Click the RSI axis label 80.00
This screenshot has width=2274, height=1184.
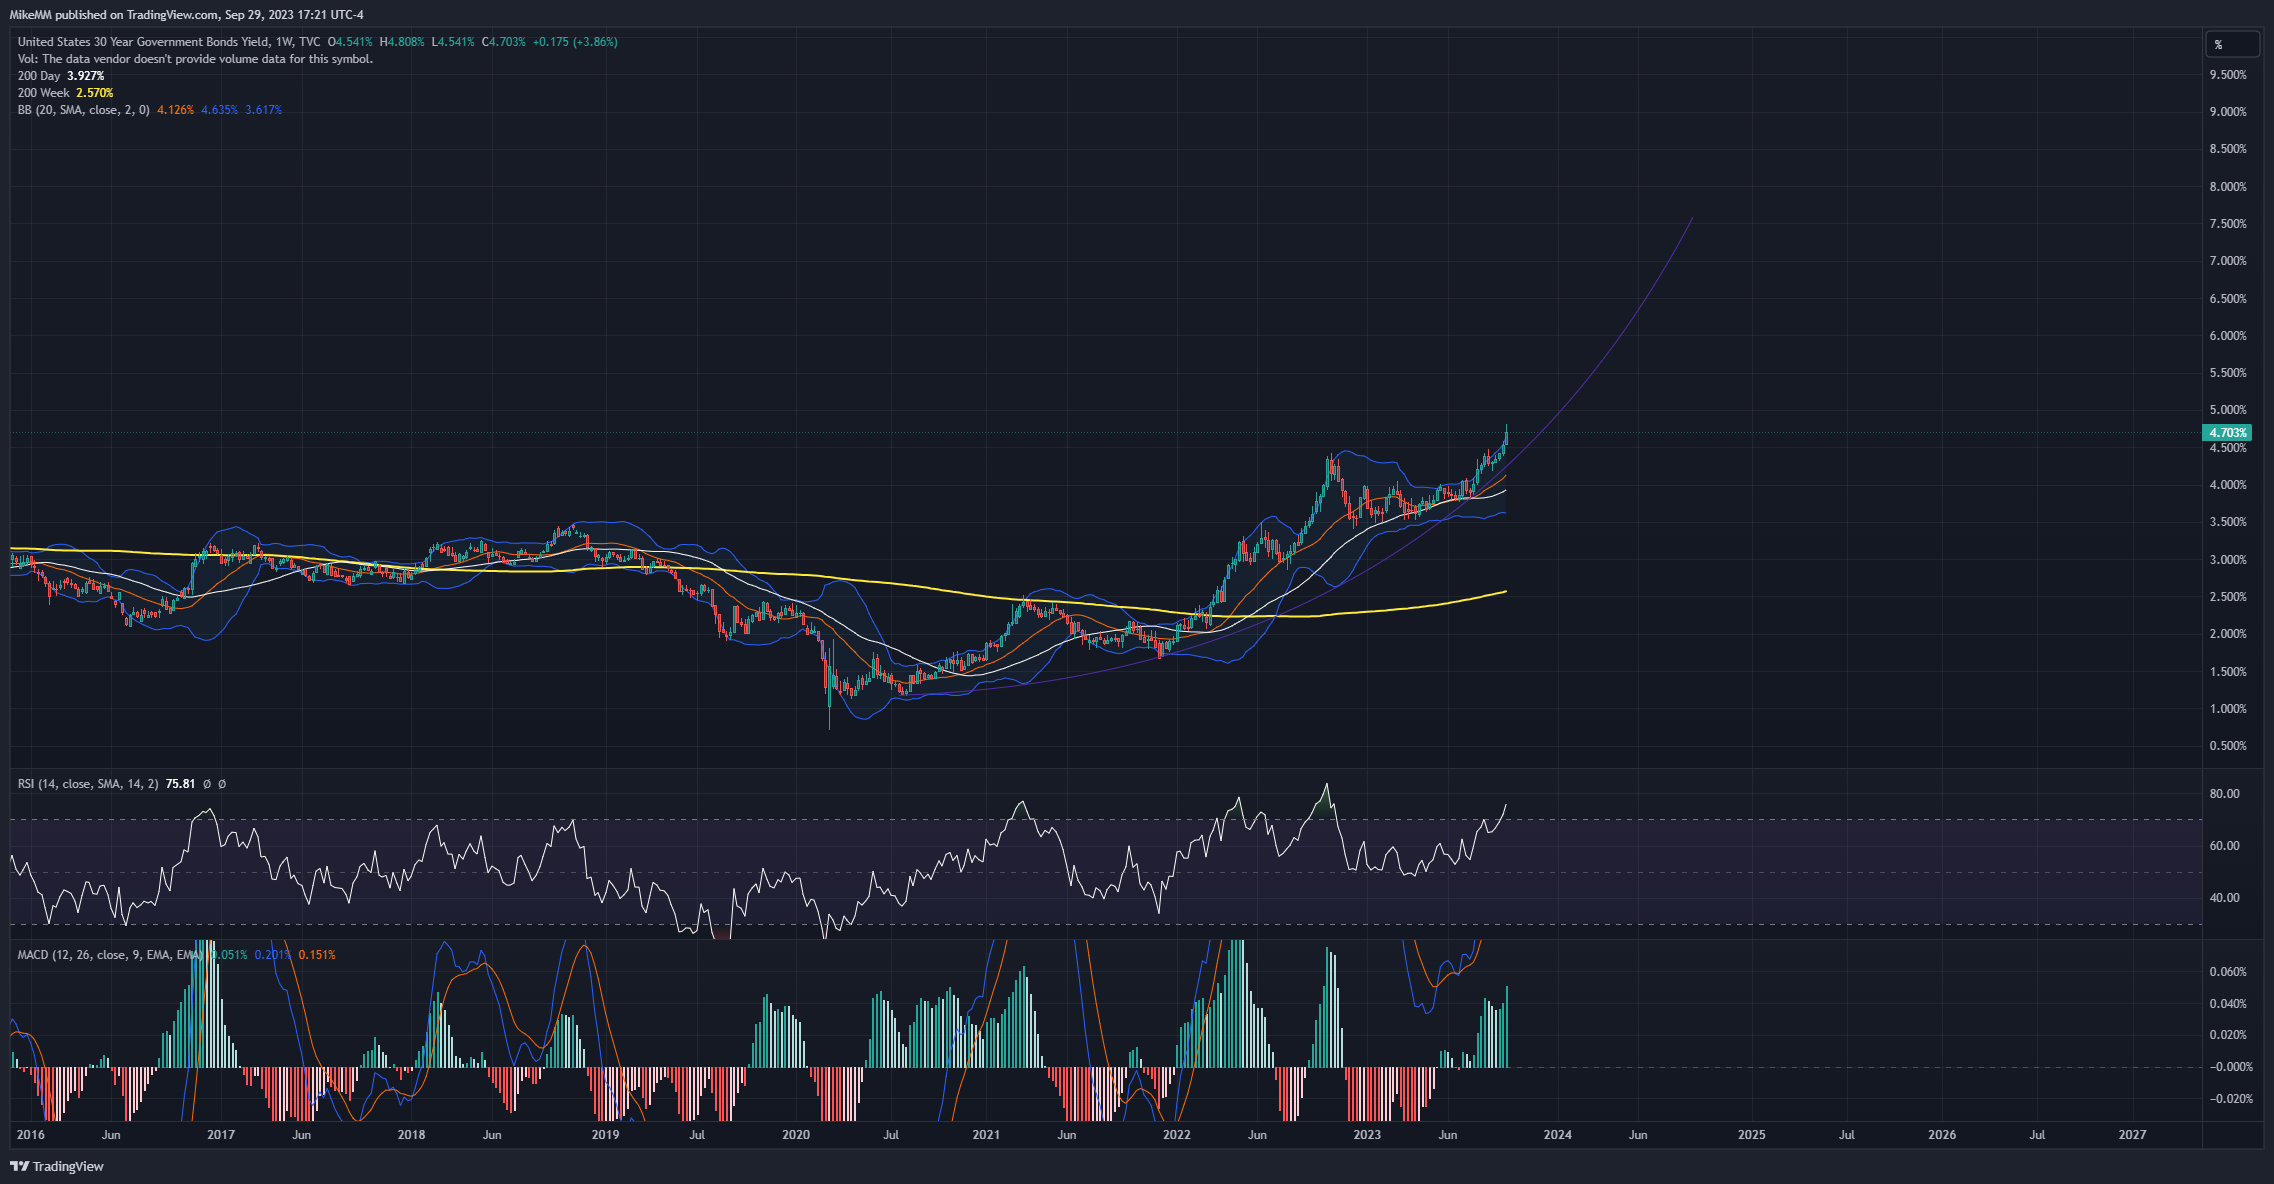[x=2225, y=794]
